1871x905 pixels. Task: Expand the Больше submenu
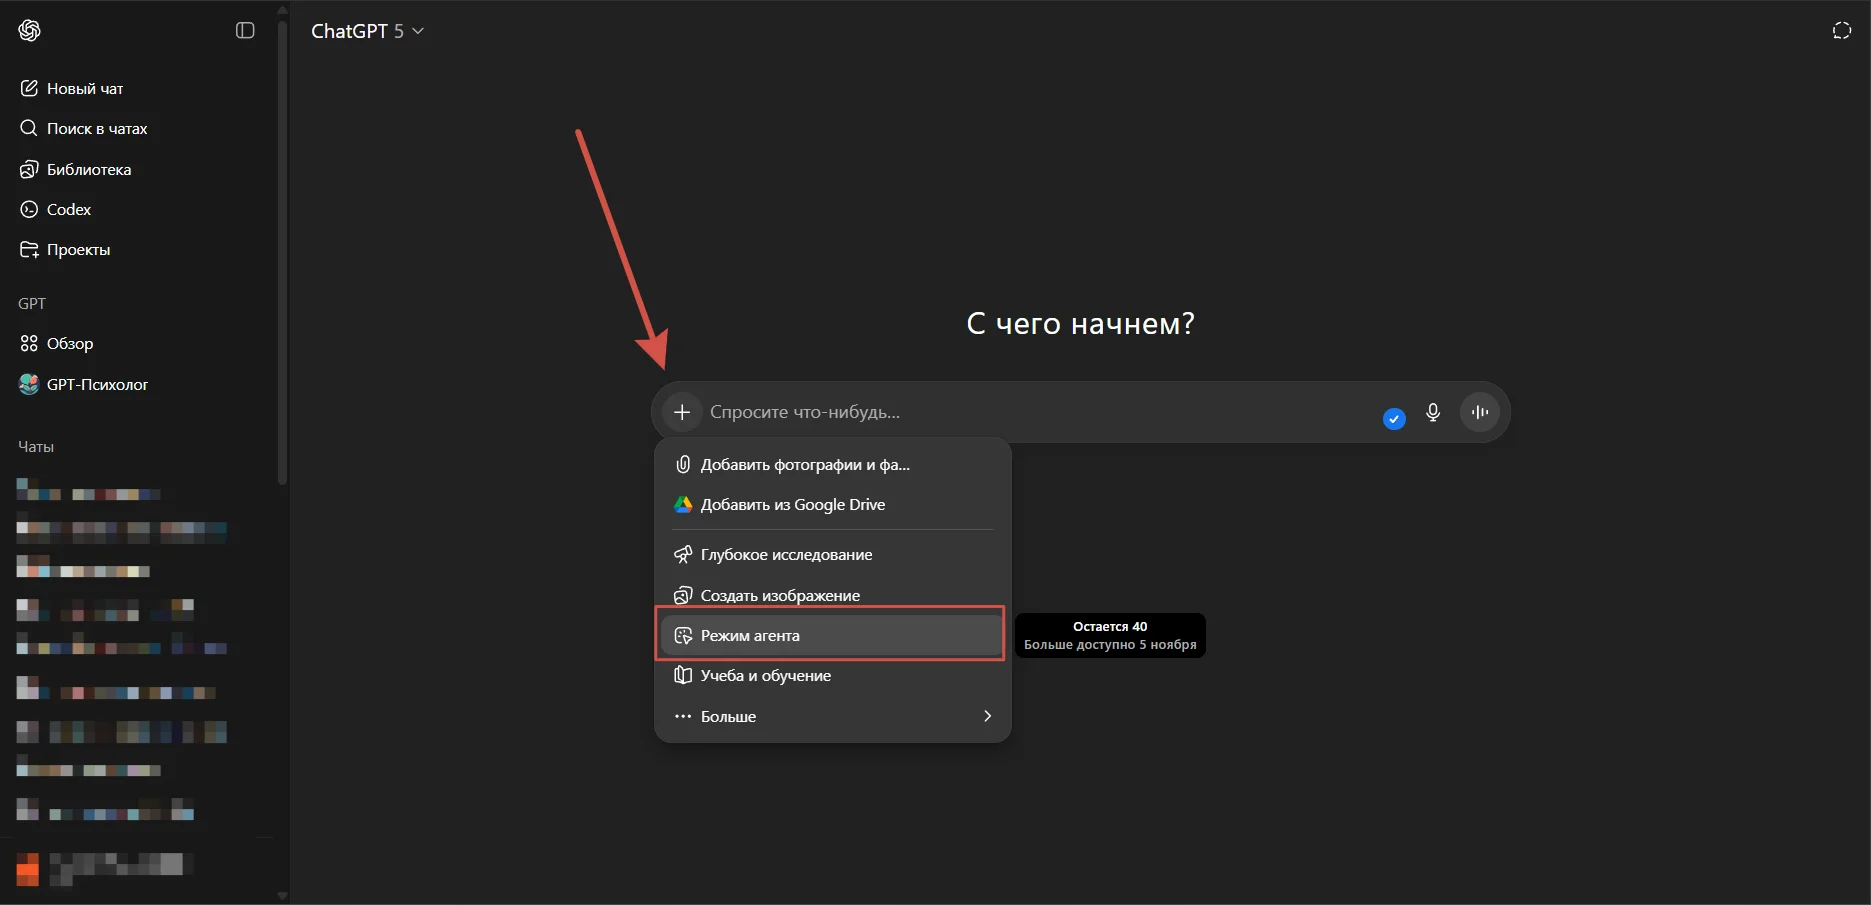click(x=832, y=716)
